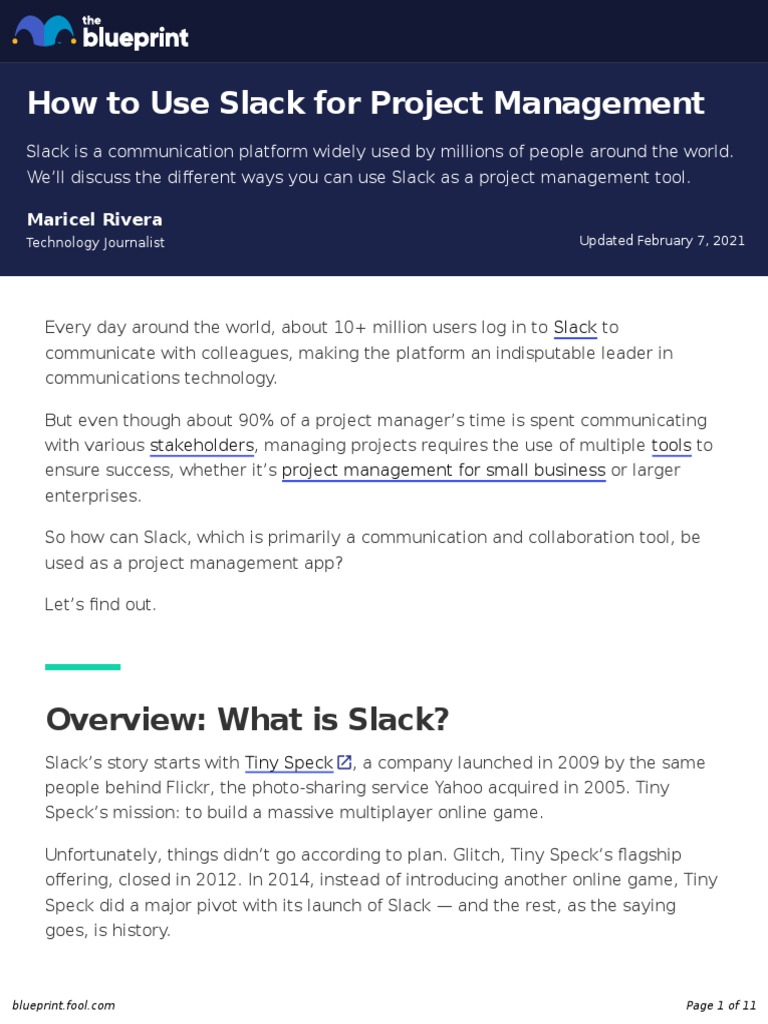
Task: Click the 'Technology Journalist' byline text
Action: (95, 243)
